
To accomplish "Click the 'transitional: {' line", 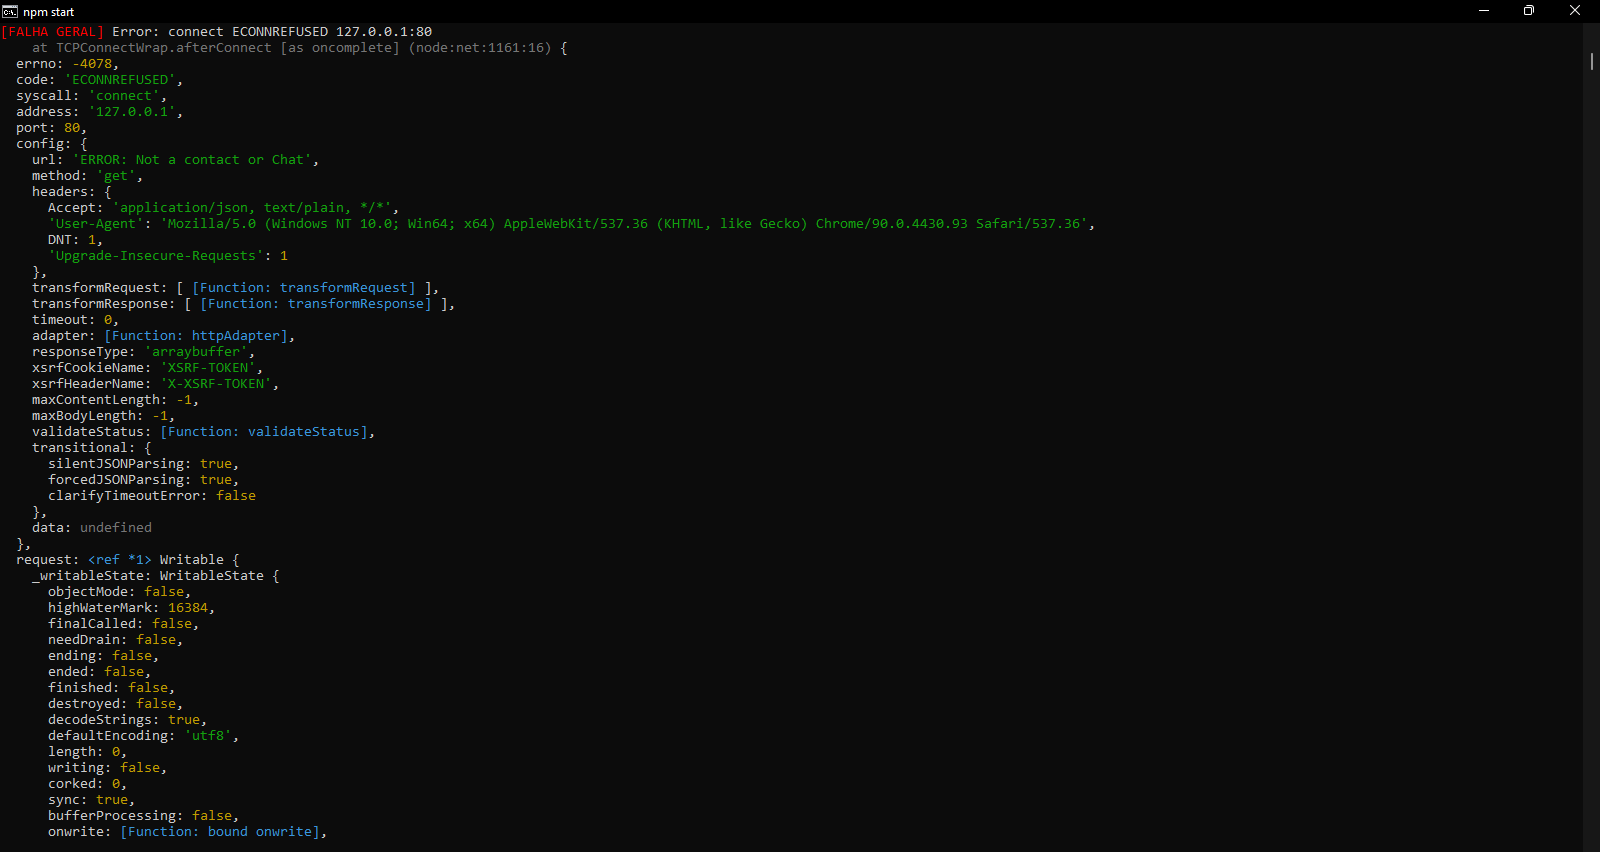I will 92,448.
